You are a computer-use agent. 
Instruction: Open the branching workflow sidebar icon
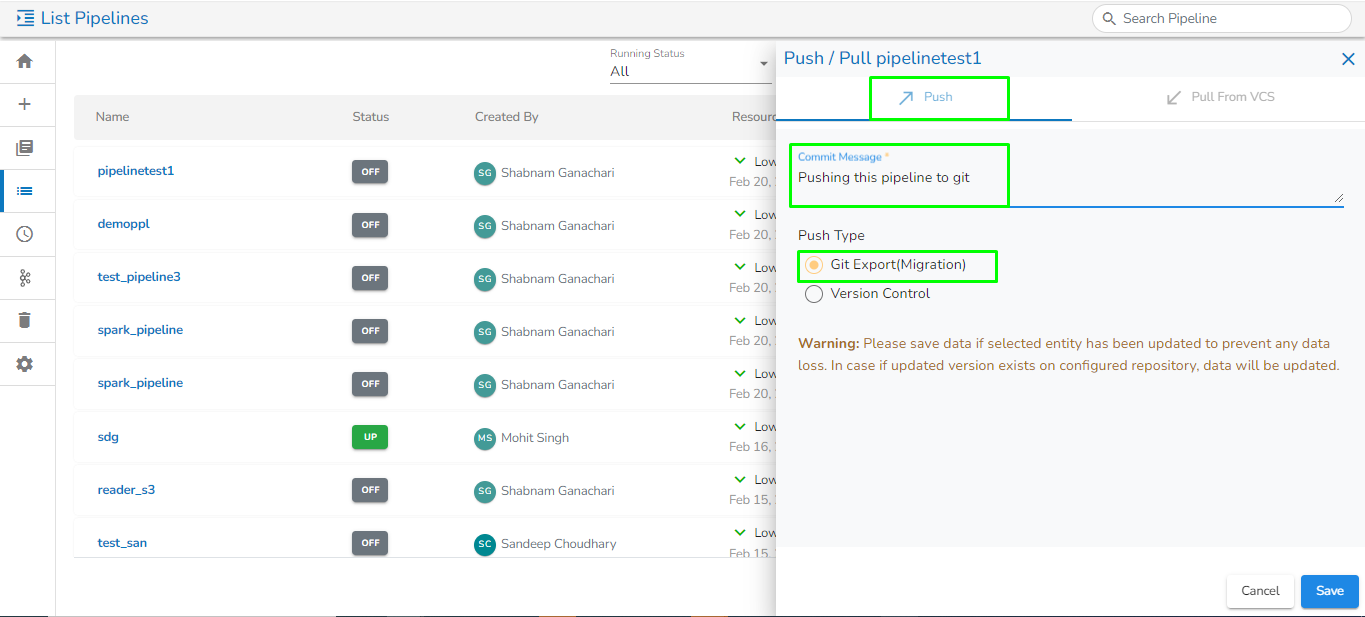[25, 278]
